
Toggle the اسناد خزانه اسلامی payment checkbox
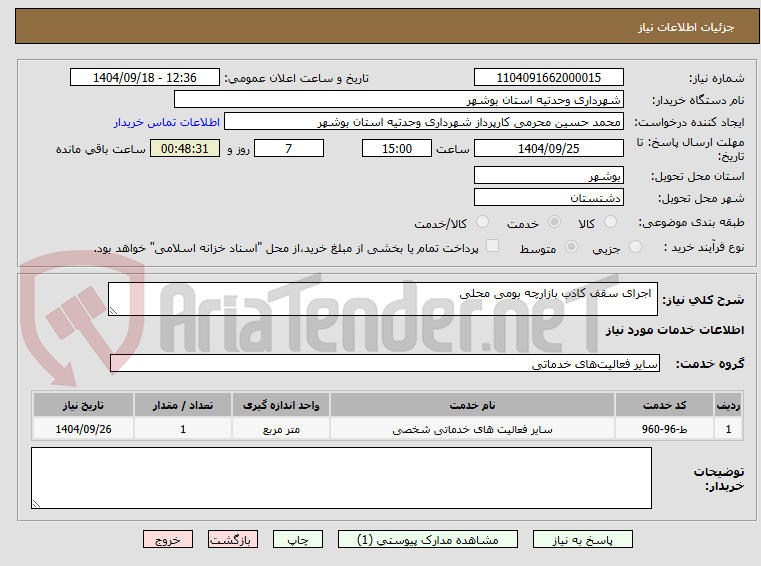(492, 246)
